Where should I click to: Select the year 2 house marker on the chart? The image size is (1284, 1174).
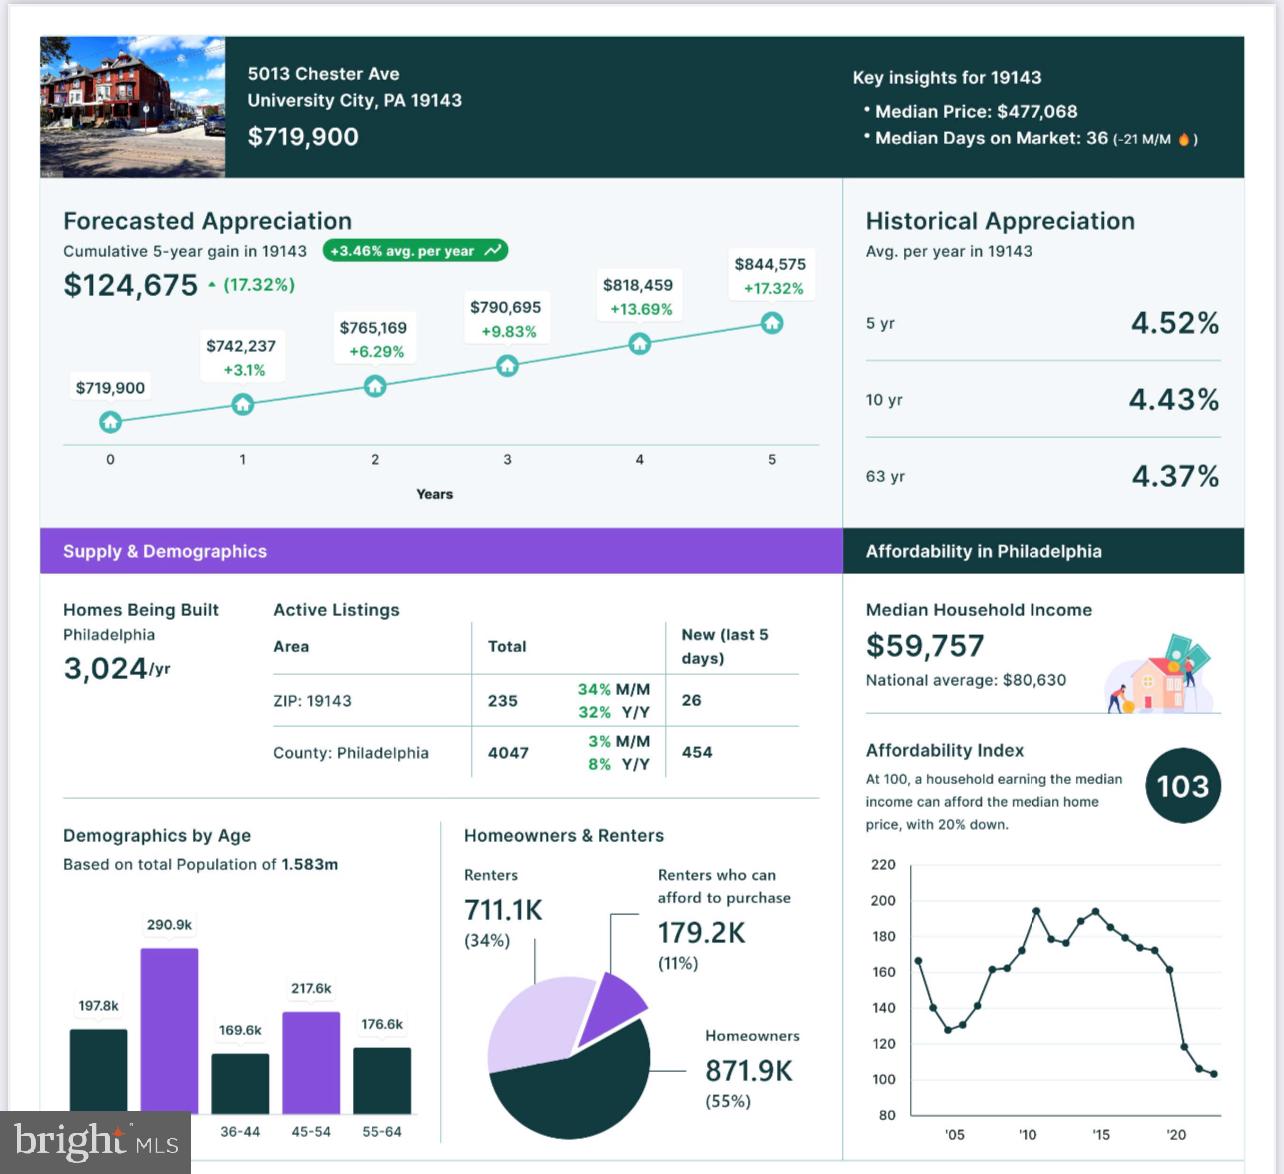point(375,386)
